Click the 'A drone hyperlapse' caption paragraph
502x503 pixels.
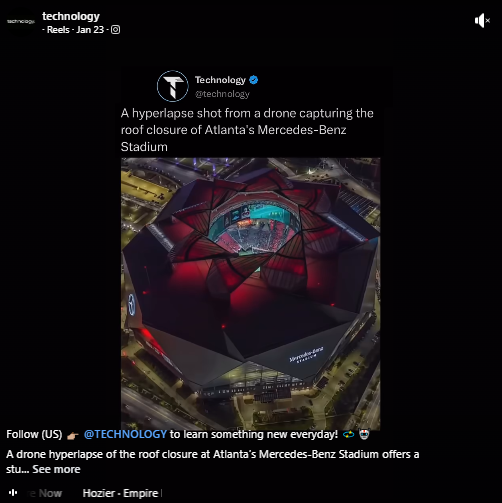212,462
